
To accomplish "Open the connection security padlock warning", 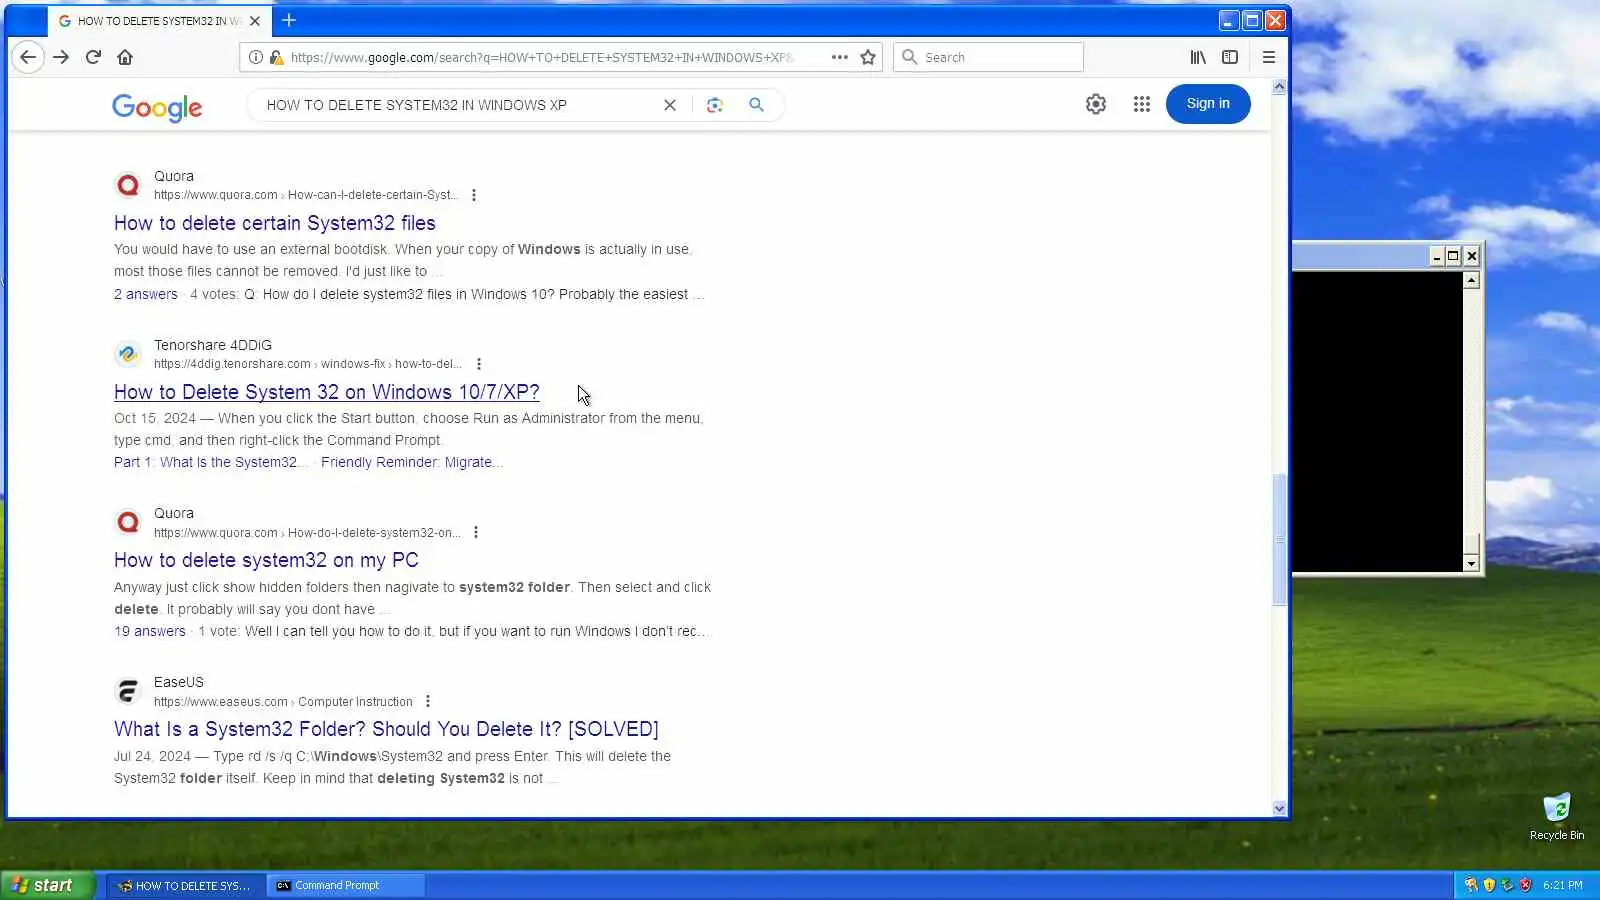I will 276,57.
